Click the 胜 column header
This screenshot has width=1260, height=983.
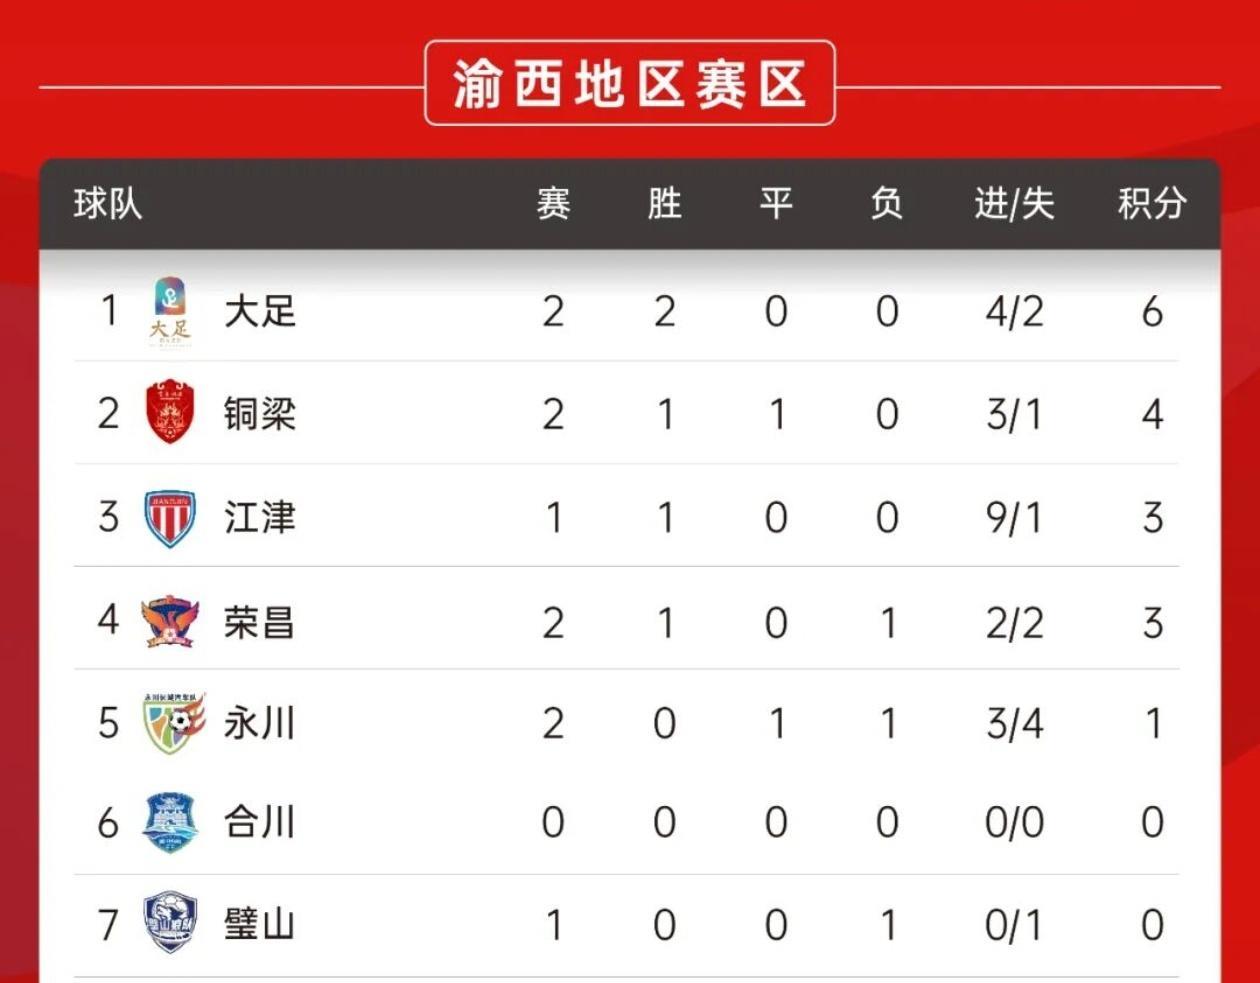coord(664,204)
